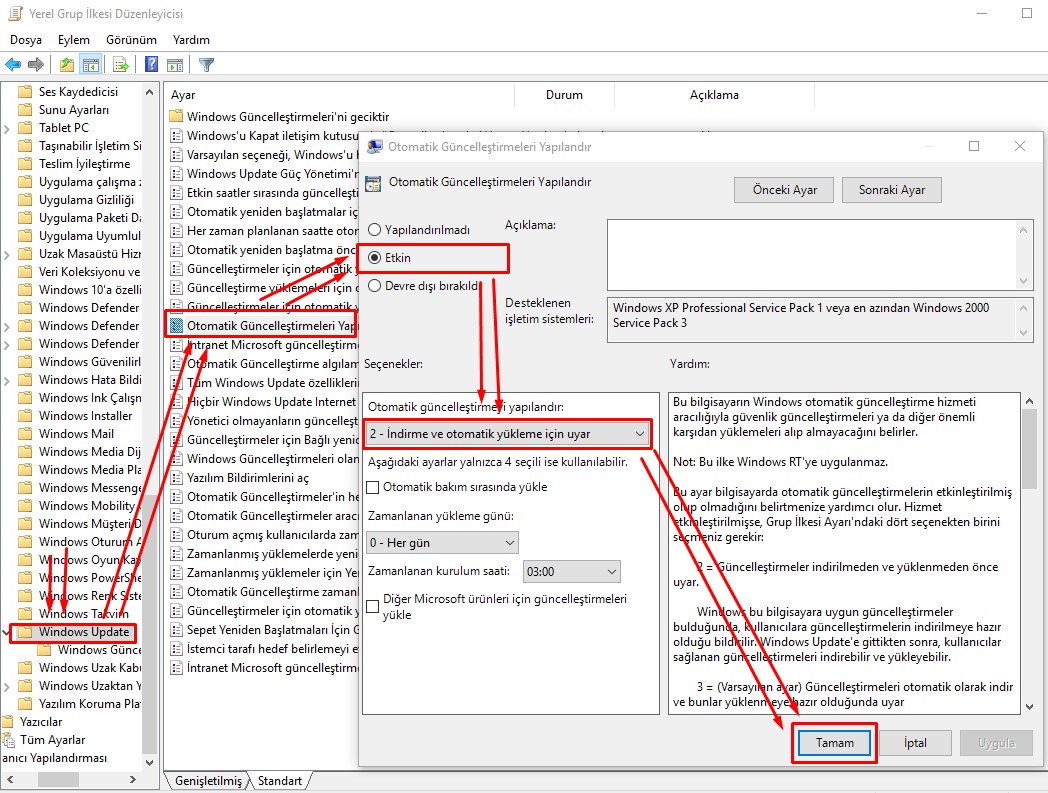Click the Yazılım Bildirimlerini aç policy icon
This screenshot has height=793, width=1048.
point(176,478)
